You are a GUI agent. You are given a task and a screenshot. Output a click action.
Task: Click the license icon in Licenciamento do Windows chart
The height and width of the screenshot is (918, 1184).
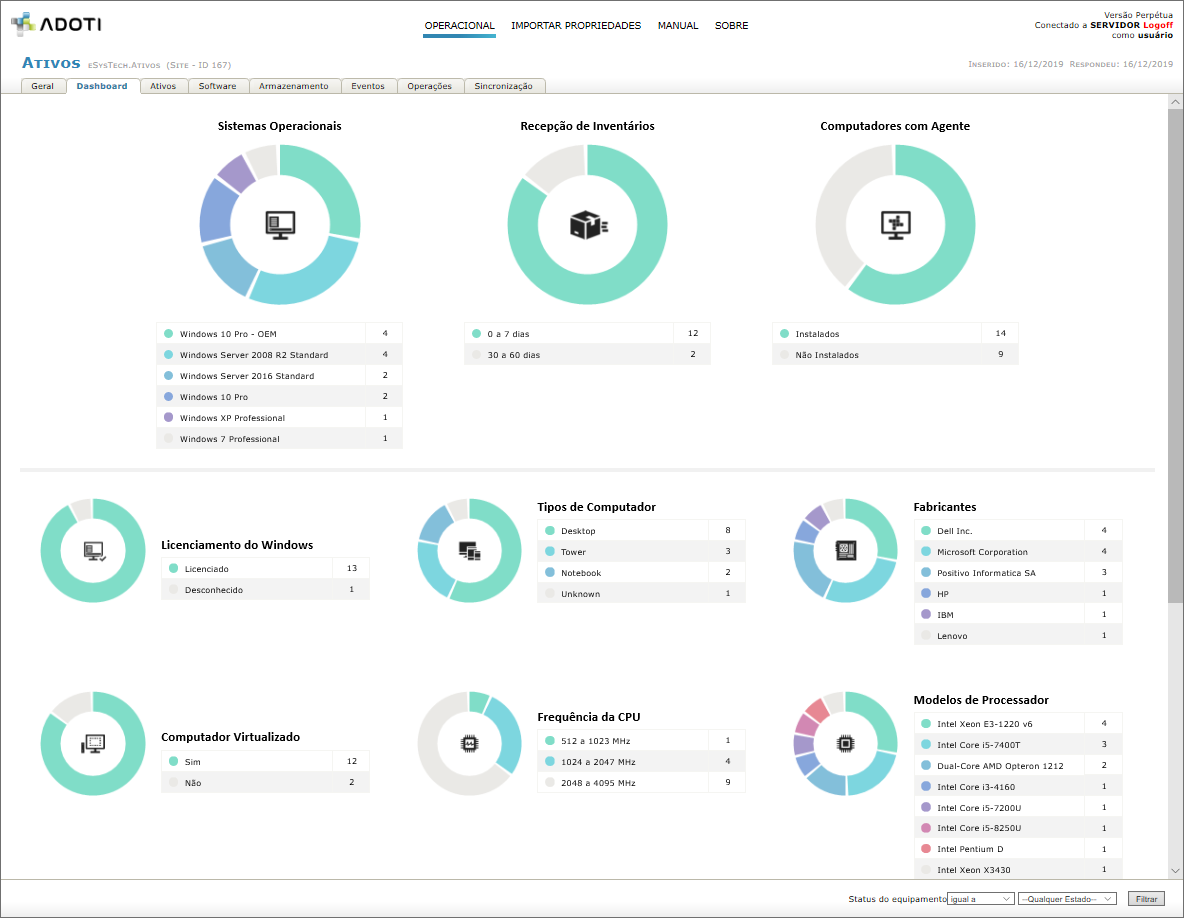pos(94,550)
